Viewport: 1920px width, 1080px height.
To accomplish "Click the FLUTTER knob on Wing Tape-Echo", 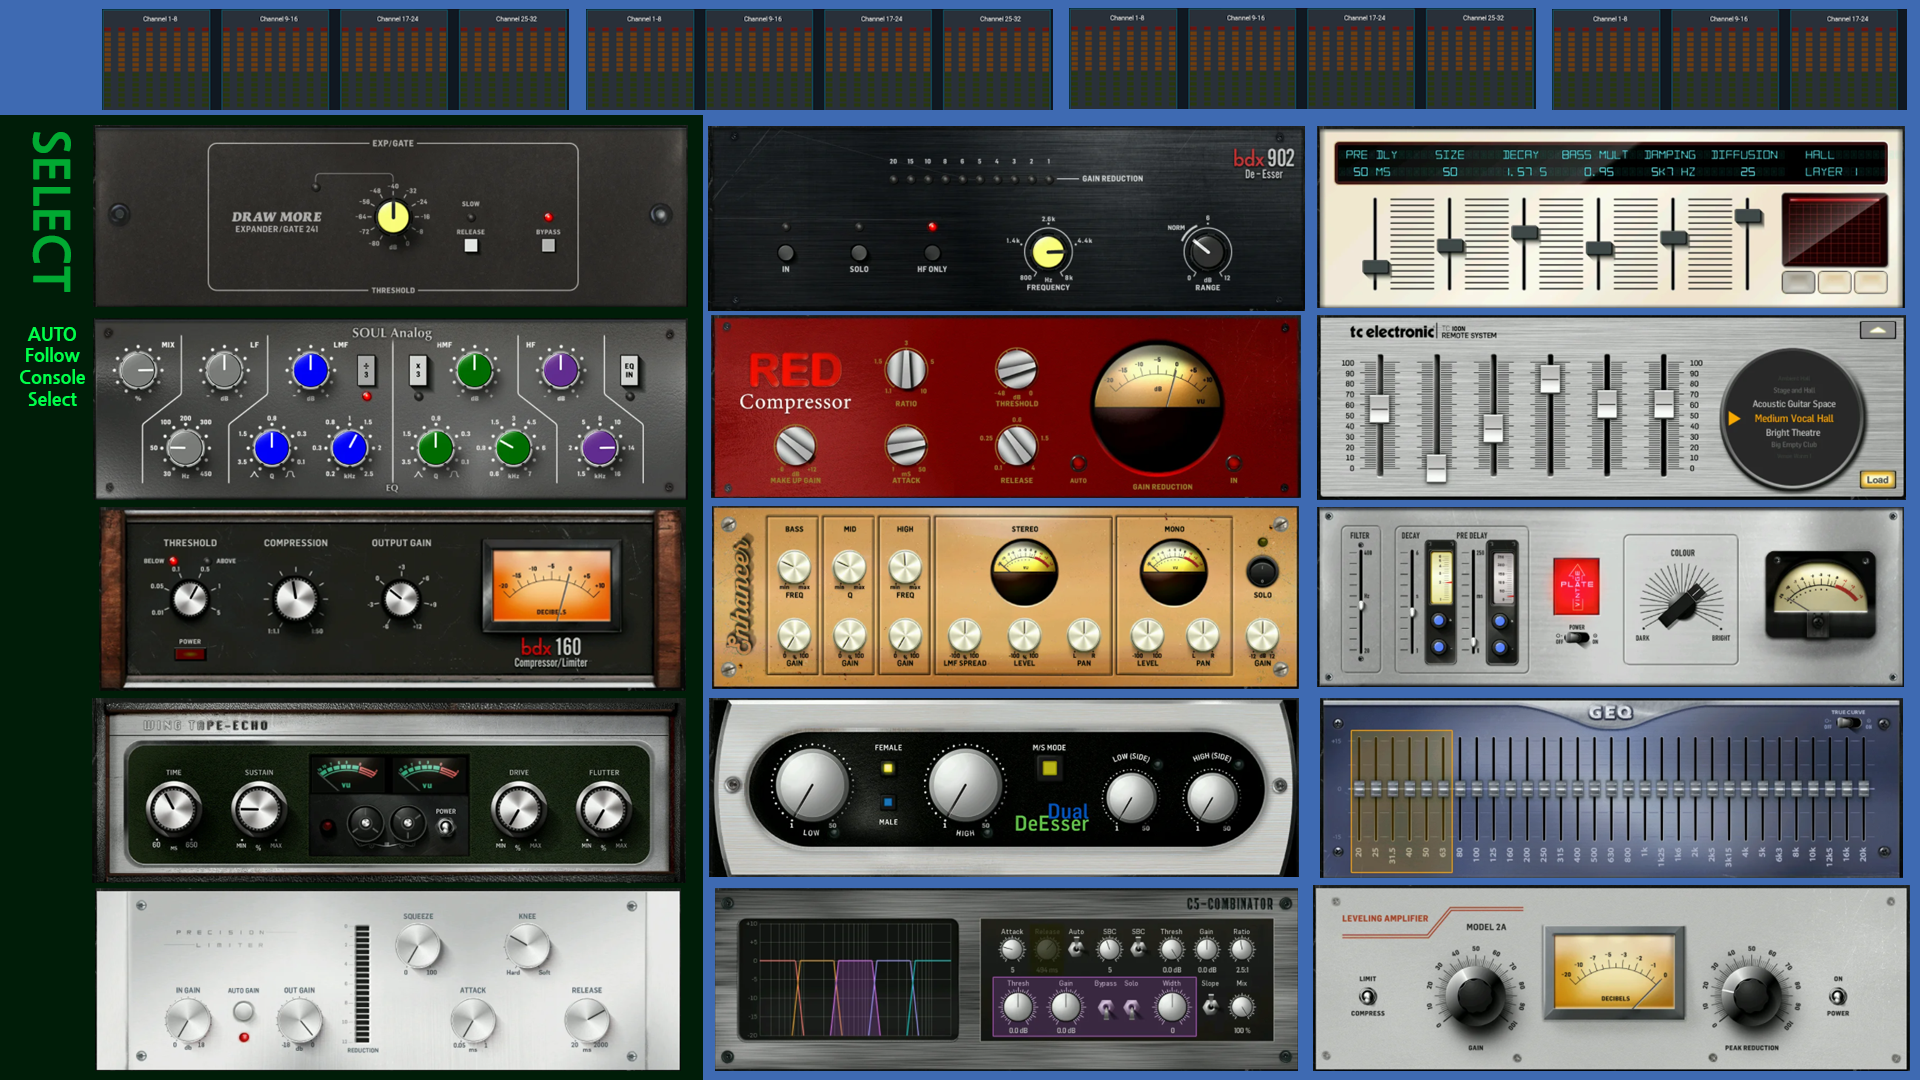I will tap(604, 809).
